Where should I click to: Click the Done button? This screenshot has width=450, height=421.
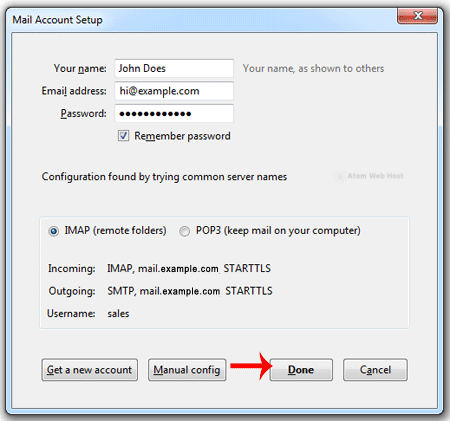point(301,370)
